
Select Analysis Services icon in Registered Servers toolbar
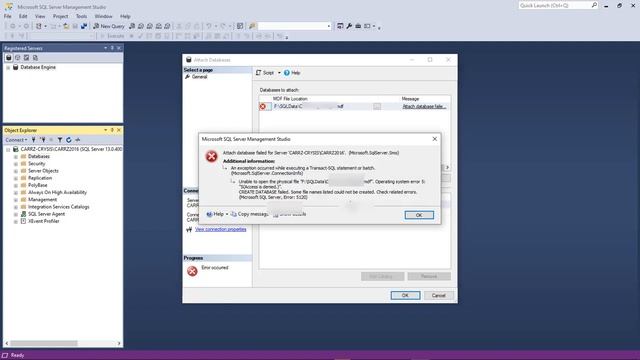[18, 58]
